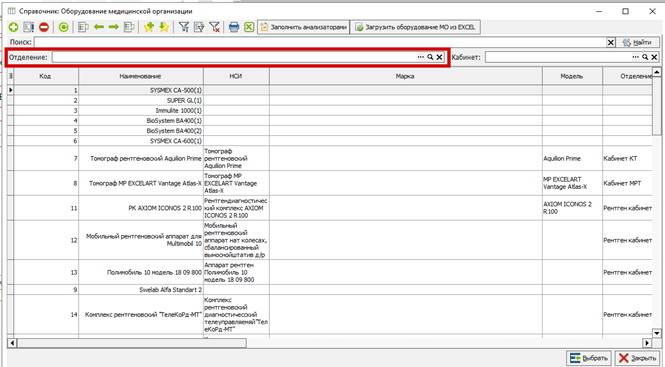Refresh the equipment list
The width and height of the screenshot is (665, 367).
coord(63,28)
